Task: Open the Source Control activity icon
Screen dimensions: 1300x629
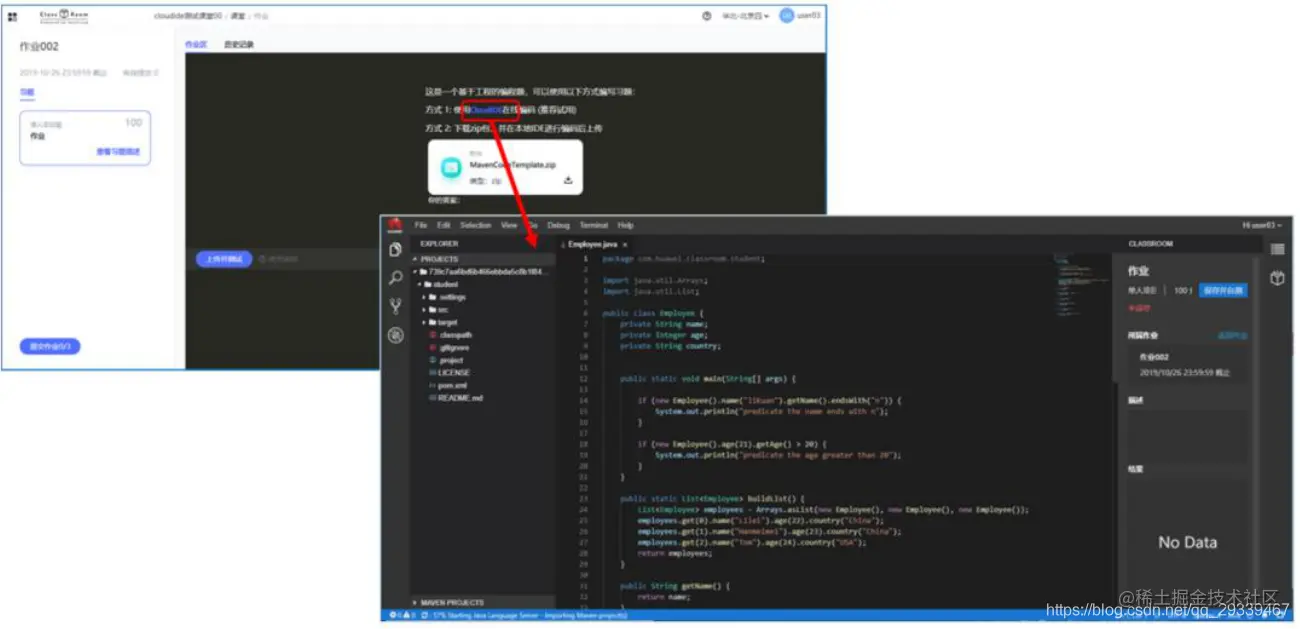Action: click(x=396, y=306)
